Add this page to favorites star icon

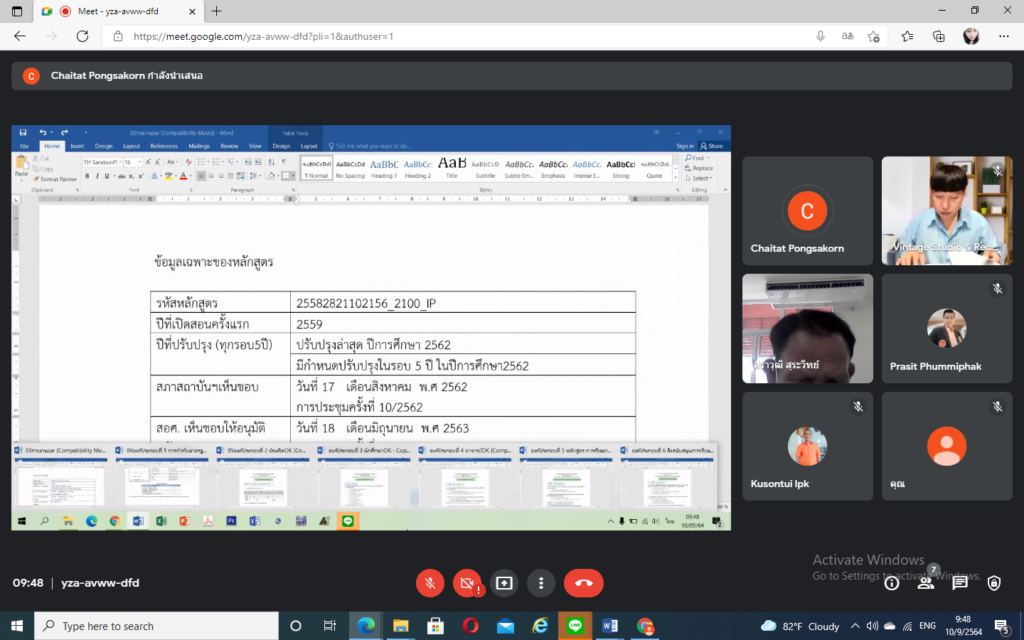click(x=873, y=36)
